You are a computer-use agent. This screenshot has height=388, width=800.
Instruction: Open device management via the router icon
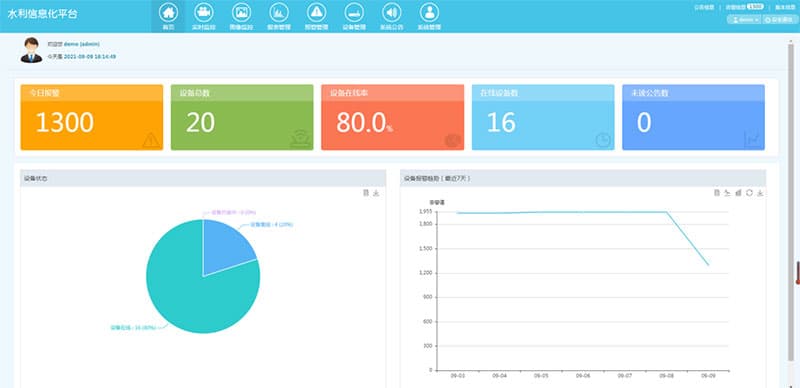354,12
